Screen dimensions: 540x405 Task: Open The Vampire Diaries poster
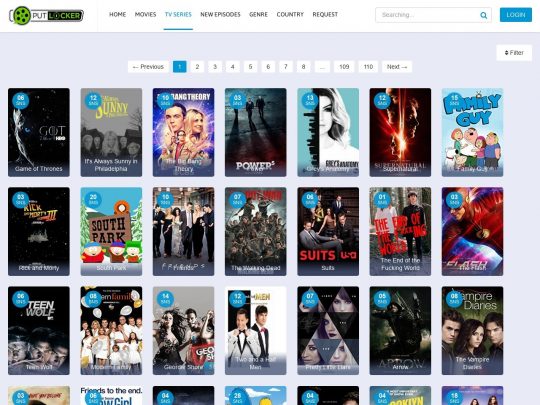pyautogui.click(x=472, y=331)
